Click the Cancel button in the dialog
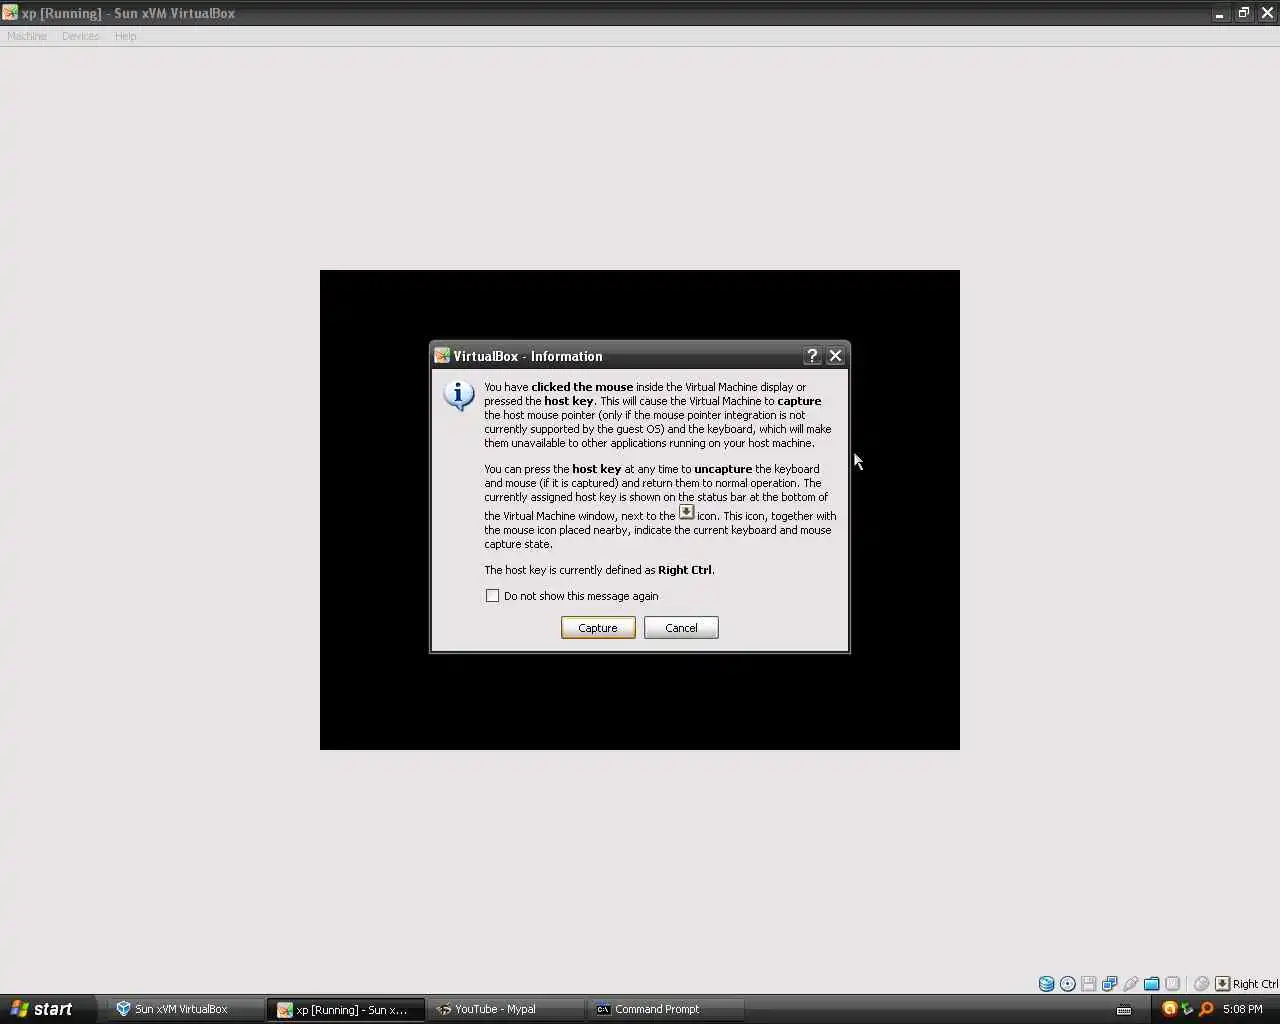 (x=681, y=628)
